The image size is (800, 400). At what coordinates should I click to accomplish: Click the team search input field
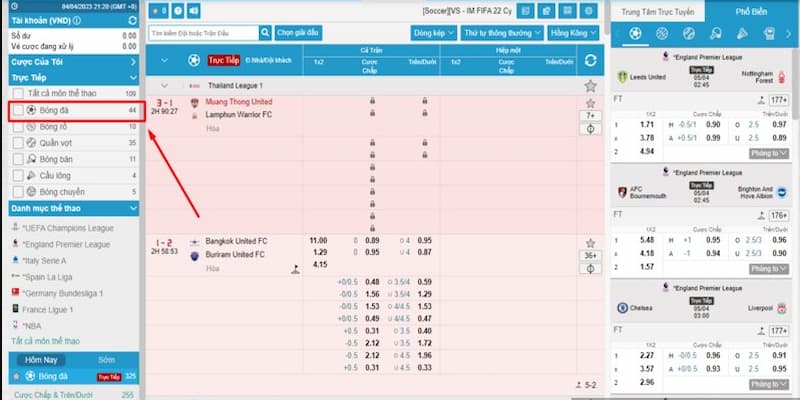coord(204,33)
